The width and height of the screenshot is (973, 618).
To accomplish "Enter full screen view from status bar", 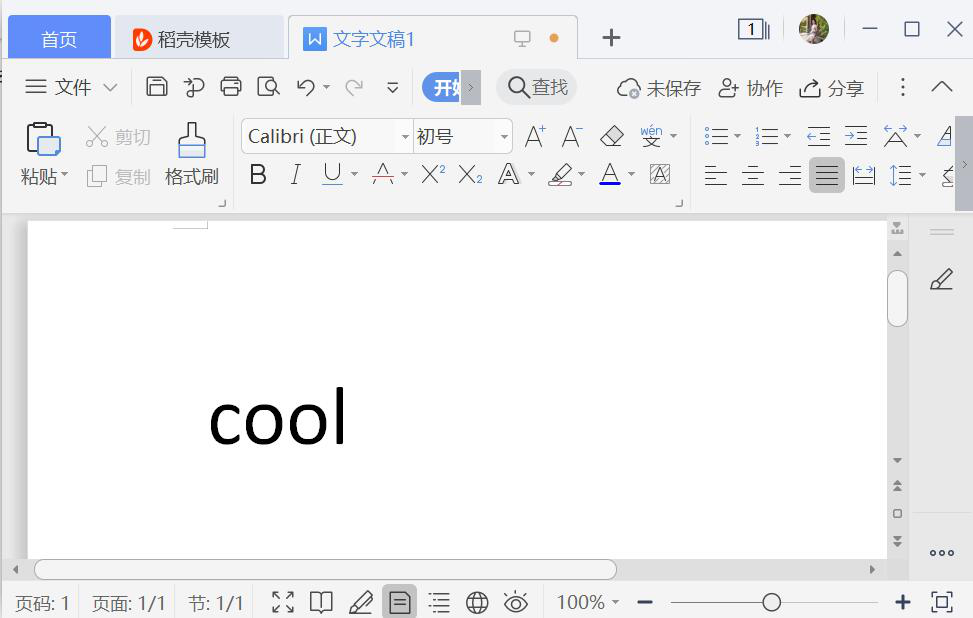I will 283,602.
